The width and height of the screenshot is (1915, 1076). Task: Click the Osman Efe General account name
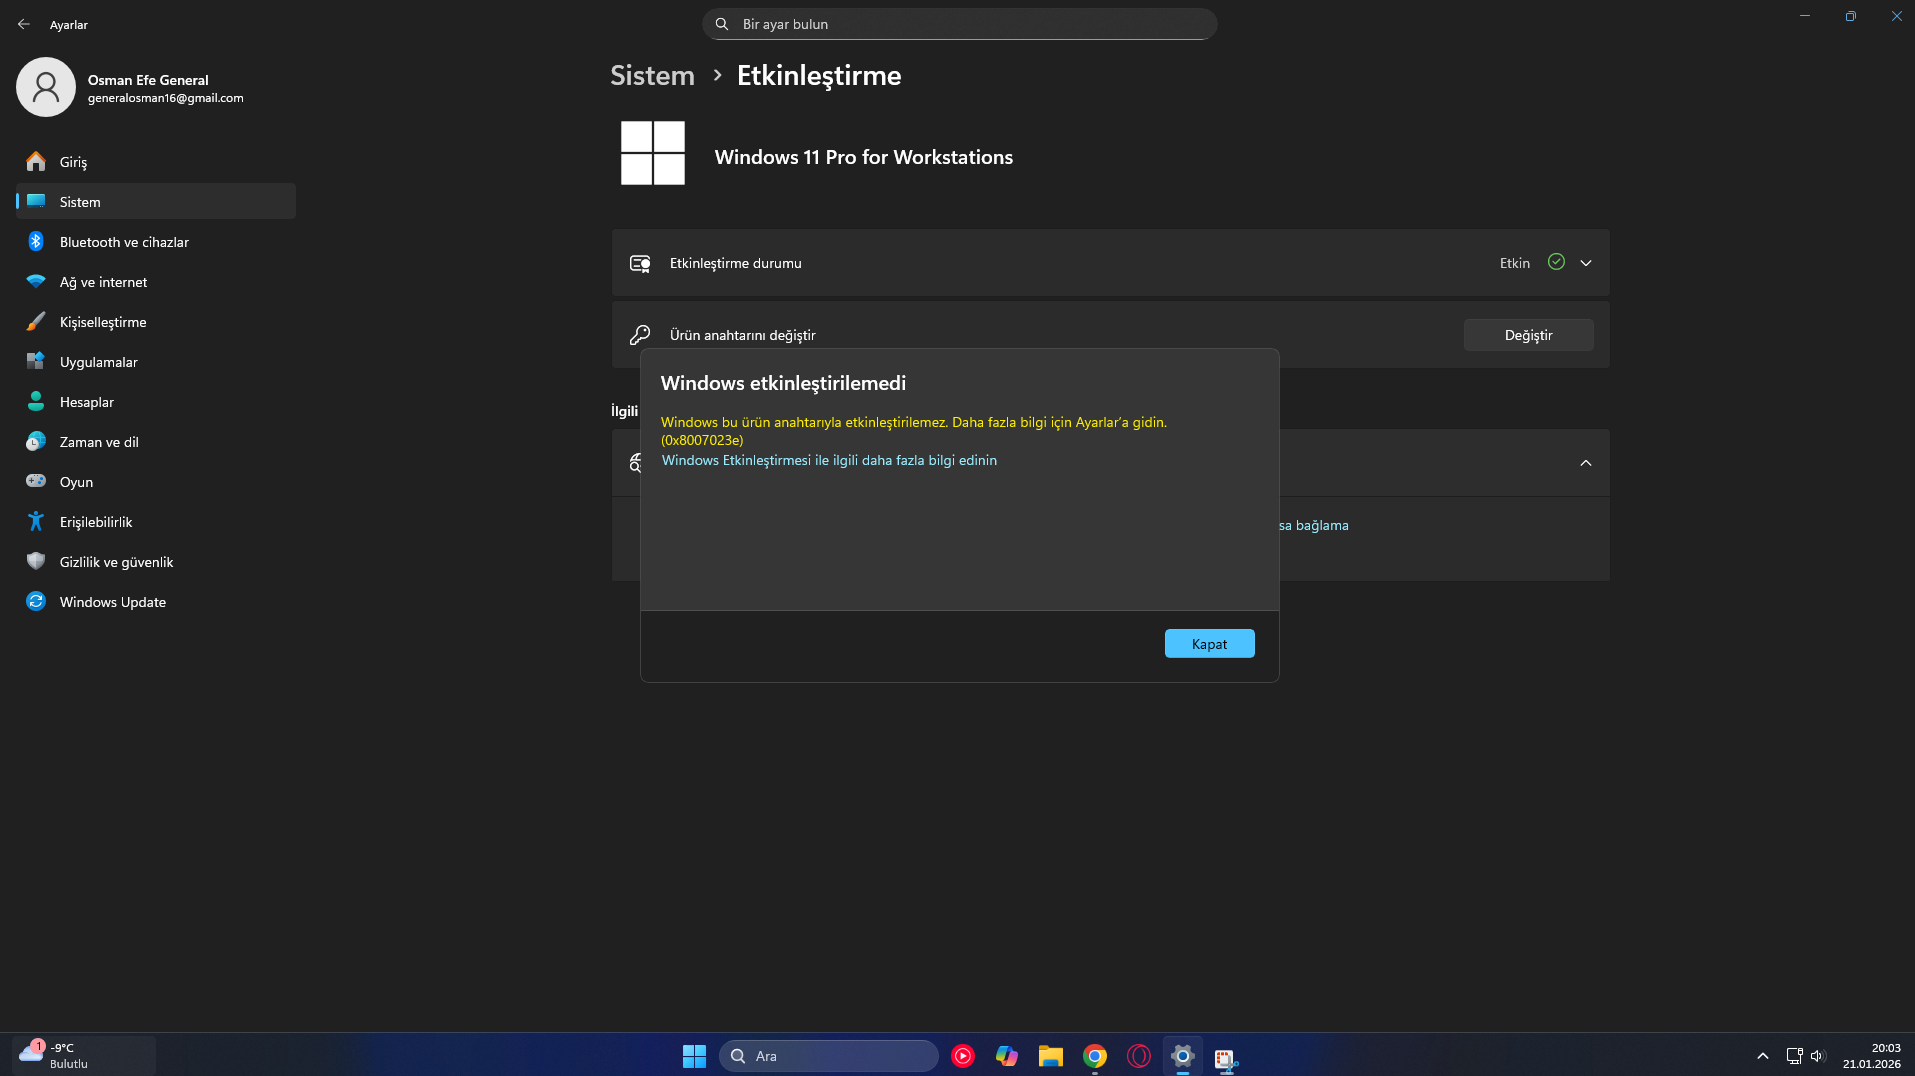148,80
